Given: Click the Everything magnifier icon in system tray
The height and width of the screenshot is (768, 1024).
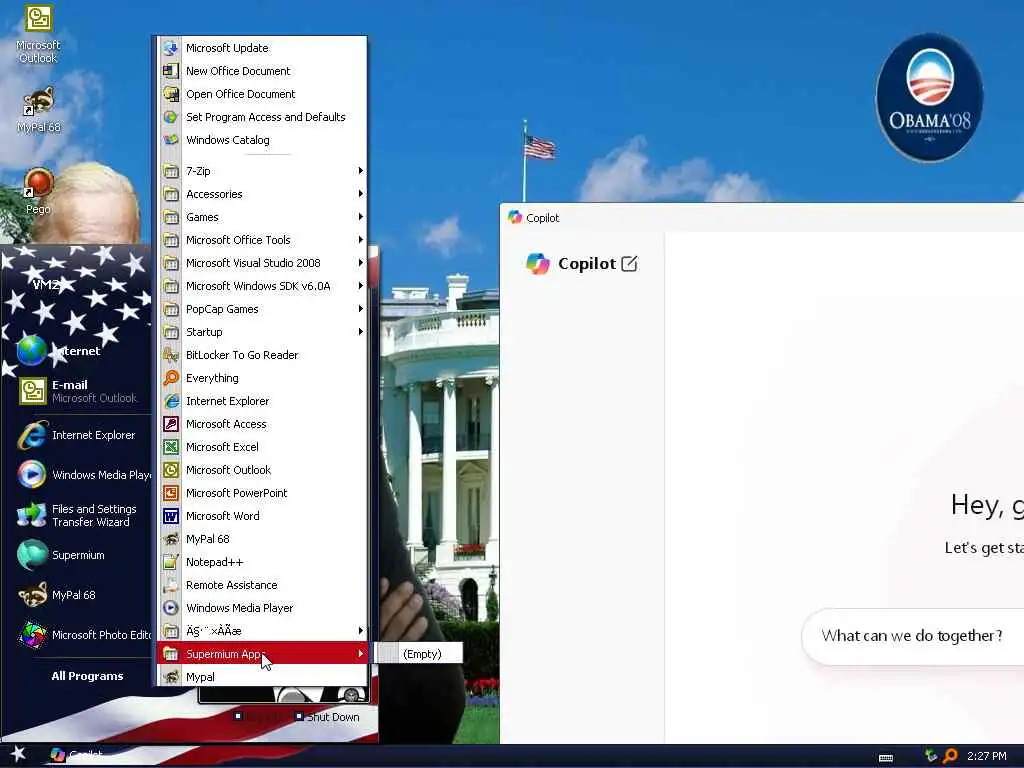Looking at the screenshot, I should pyautogui.click(x=950, y=756).
